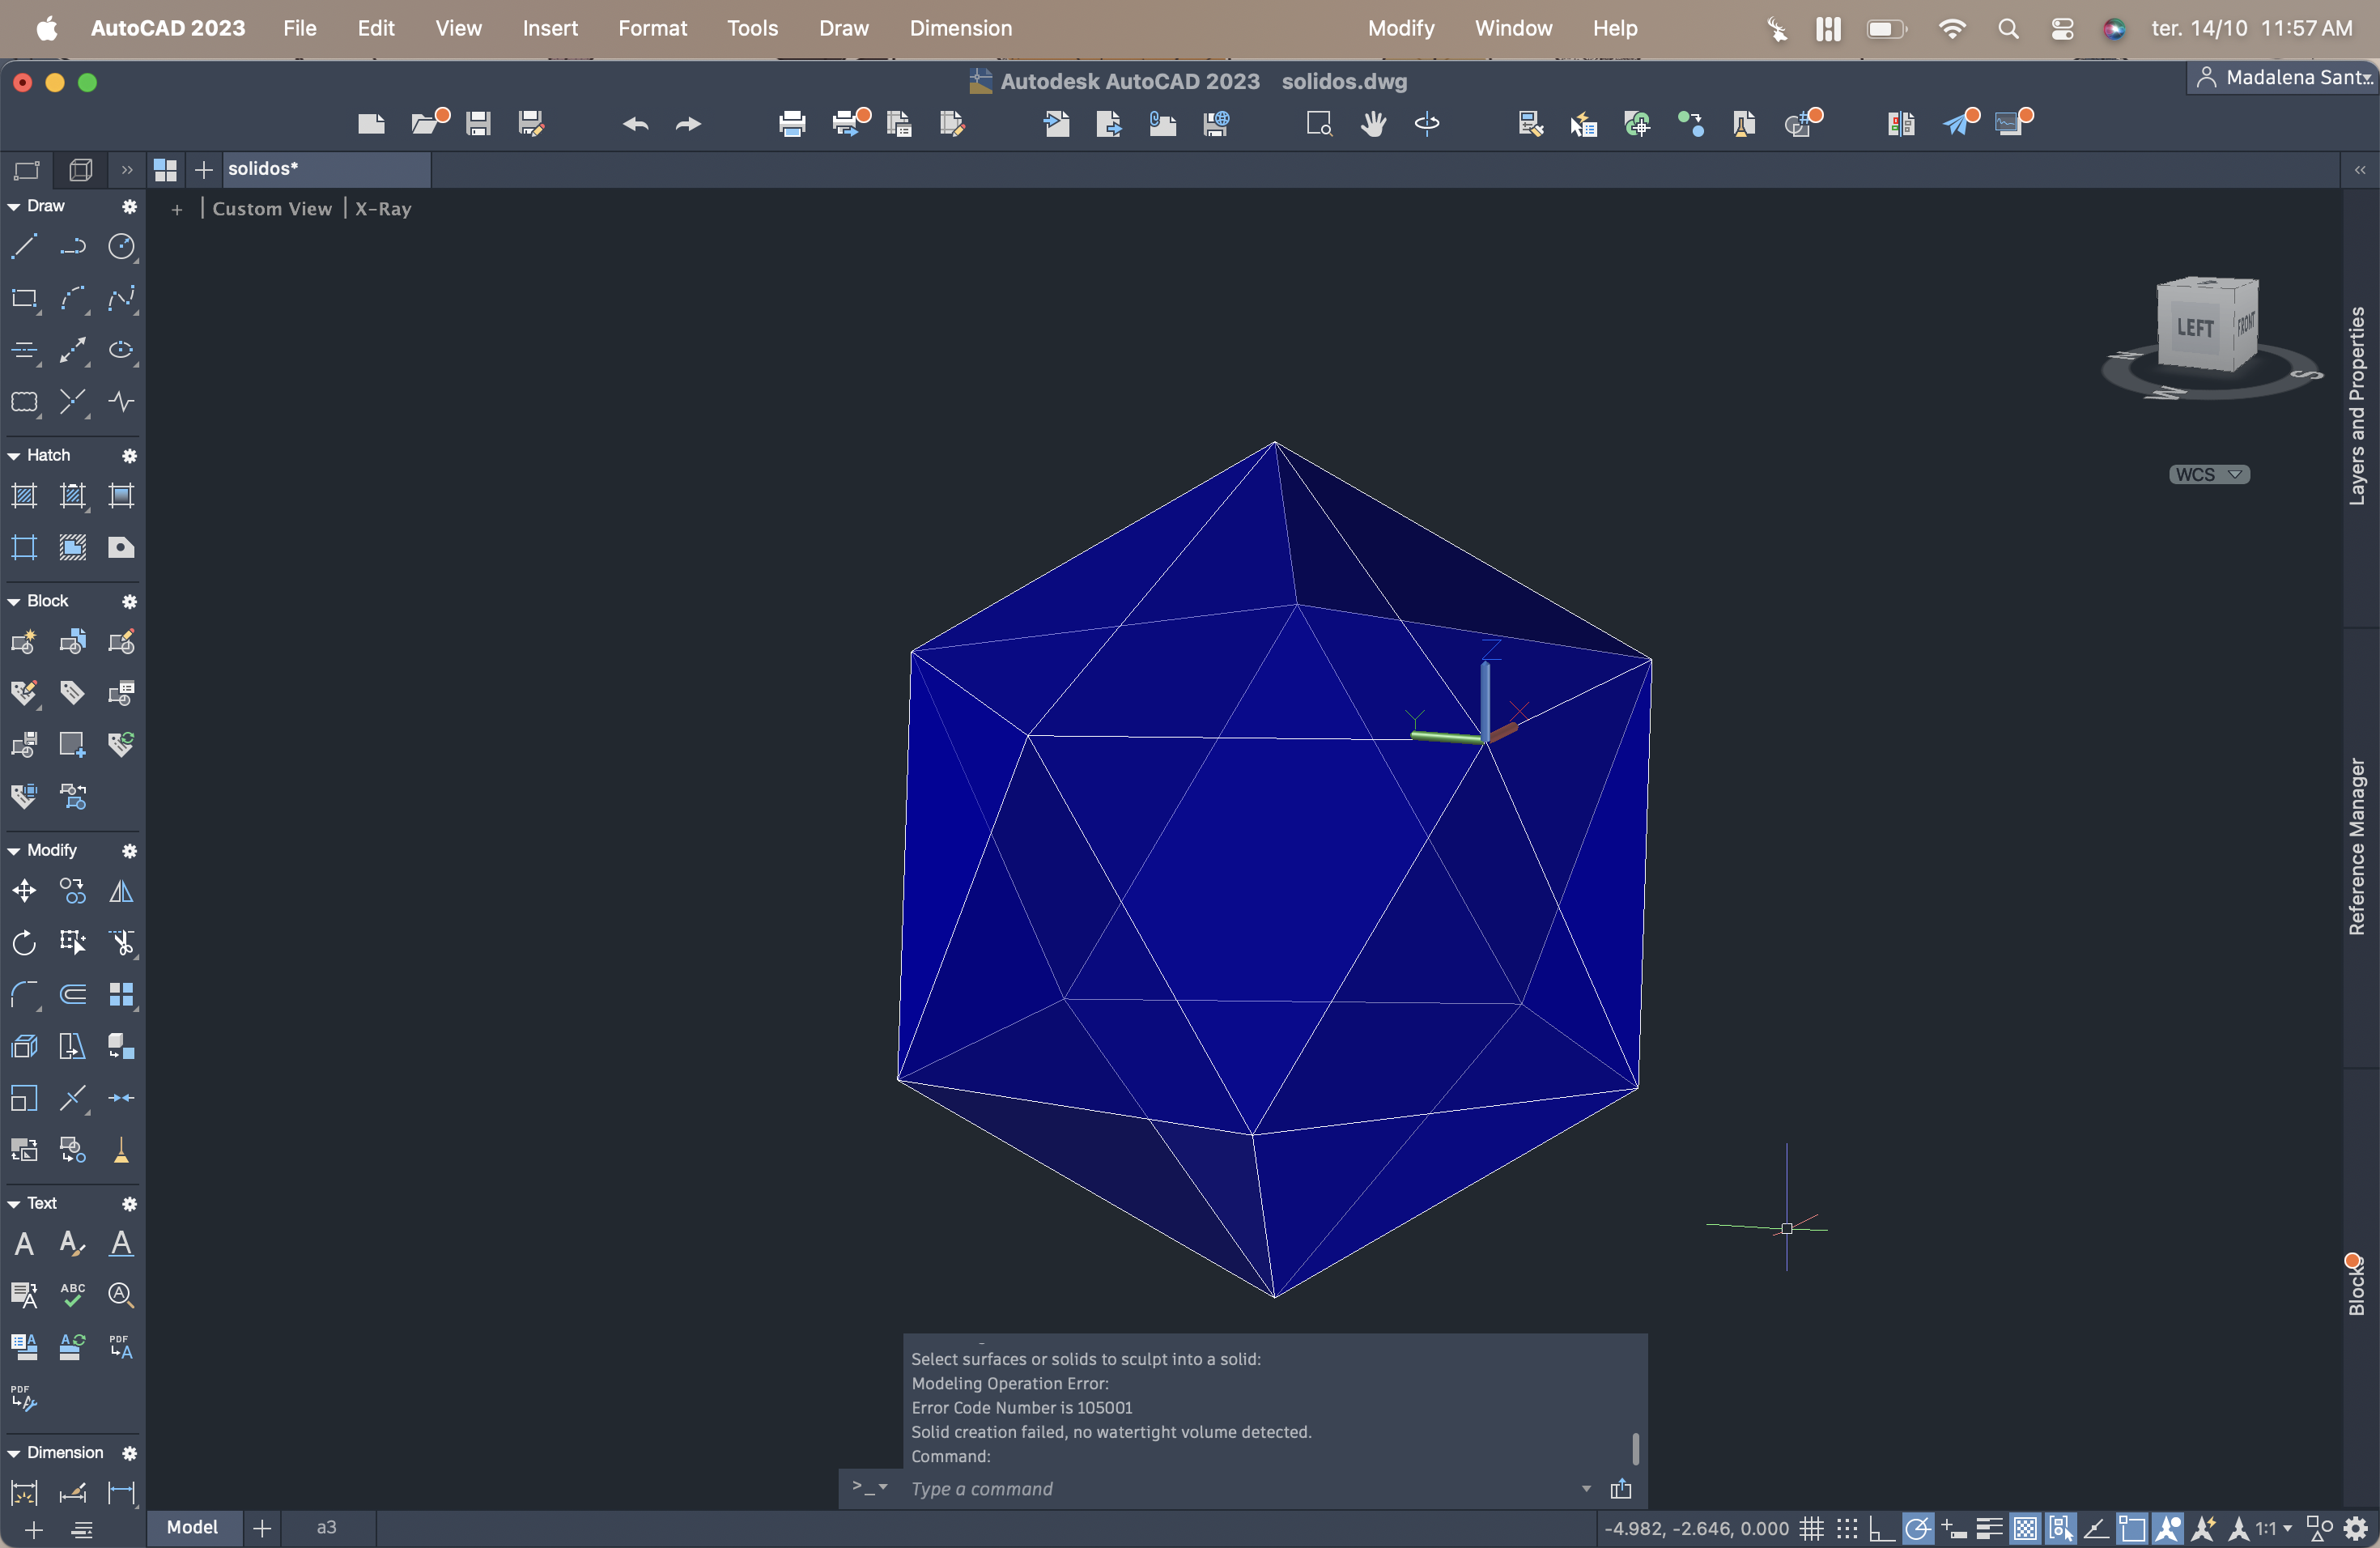Image resolution: width=2380 pixels, height=1548 pixels.
Task: Click the Custom View viewport label
Action: coord(271,208)
